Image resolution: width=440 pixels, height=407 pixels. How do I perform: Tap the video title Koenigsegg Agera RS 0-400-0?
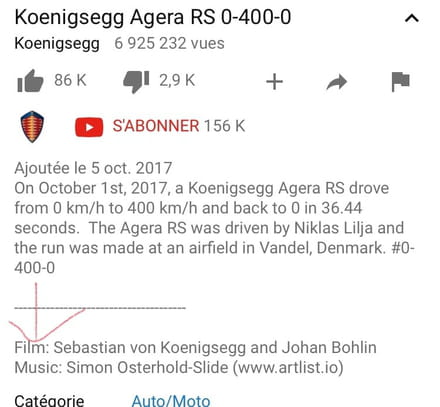(x=153, y=17)
